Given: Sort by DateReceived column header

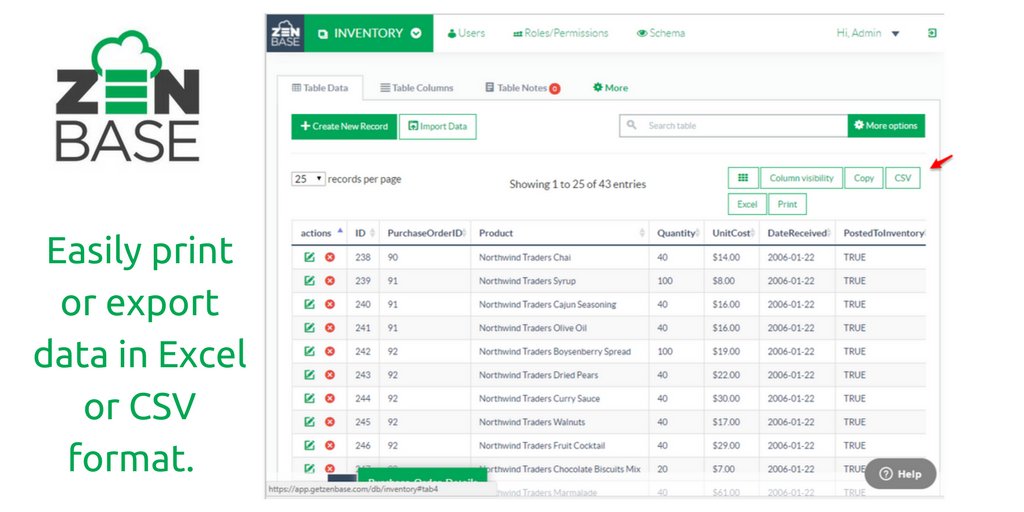Looking at the screenshot, I should coord(797,233).
